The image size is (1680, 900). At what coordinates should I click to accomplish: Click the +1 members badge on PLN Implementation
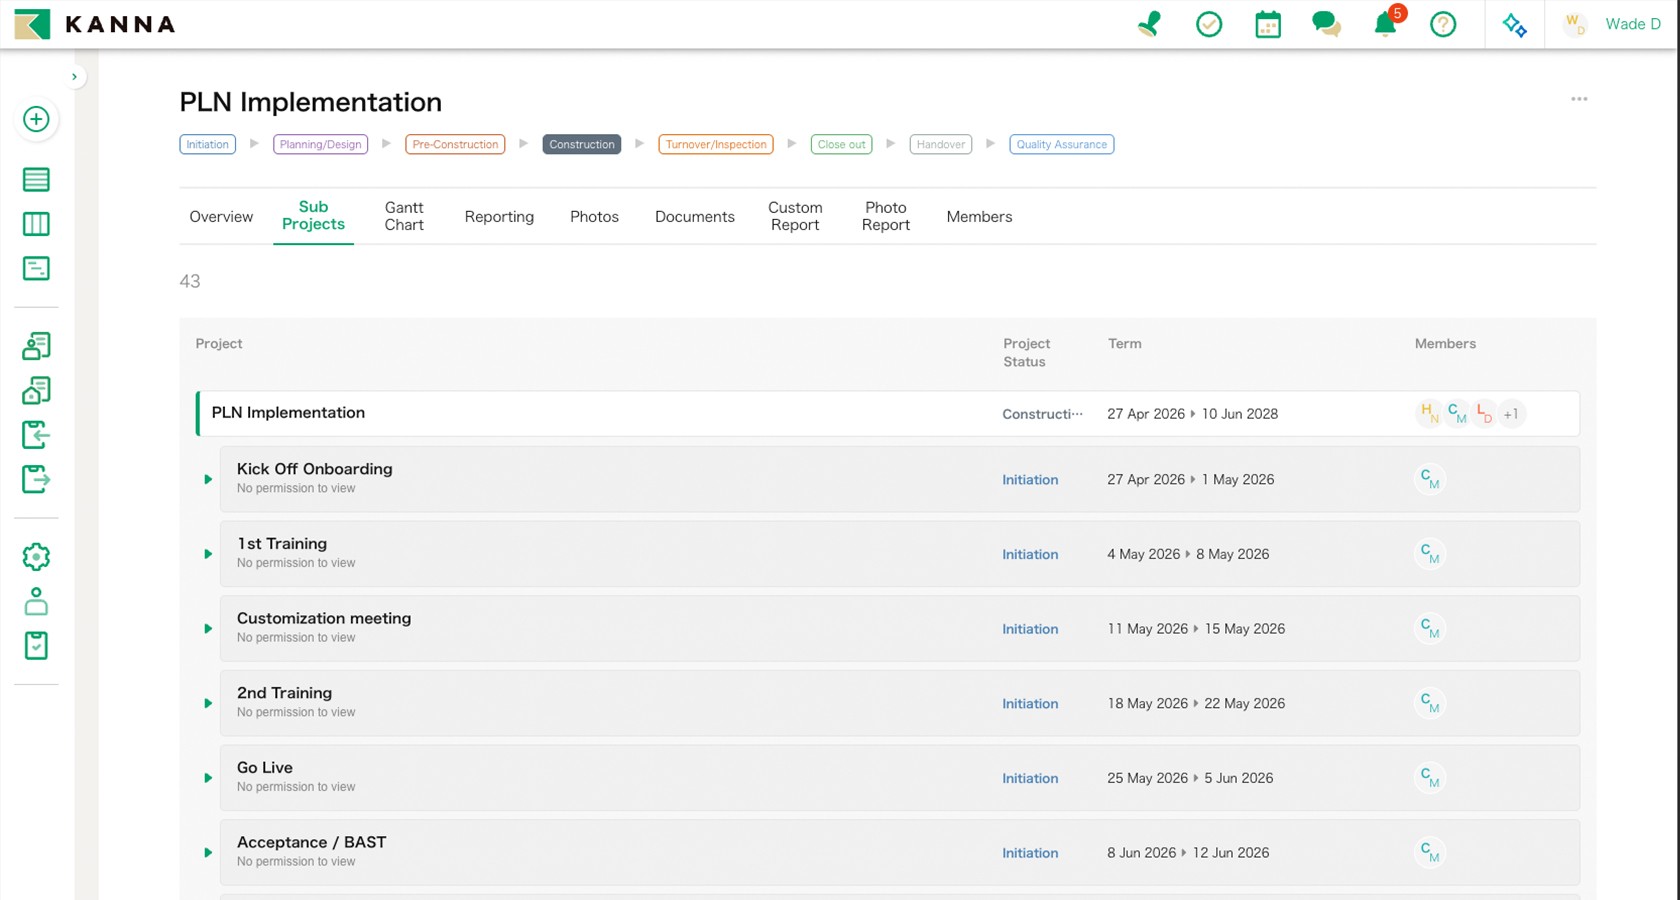pyautogui.click(x=1511, y=414)
